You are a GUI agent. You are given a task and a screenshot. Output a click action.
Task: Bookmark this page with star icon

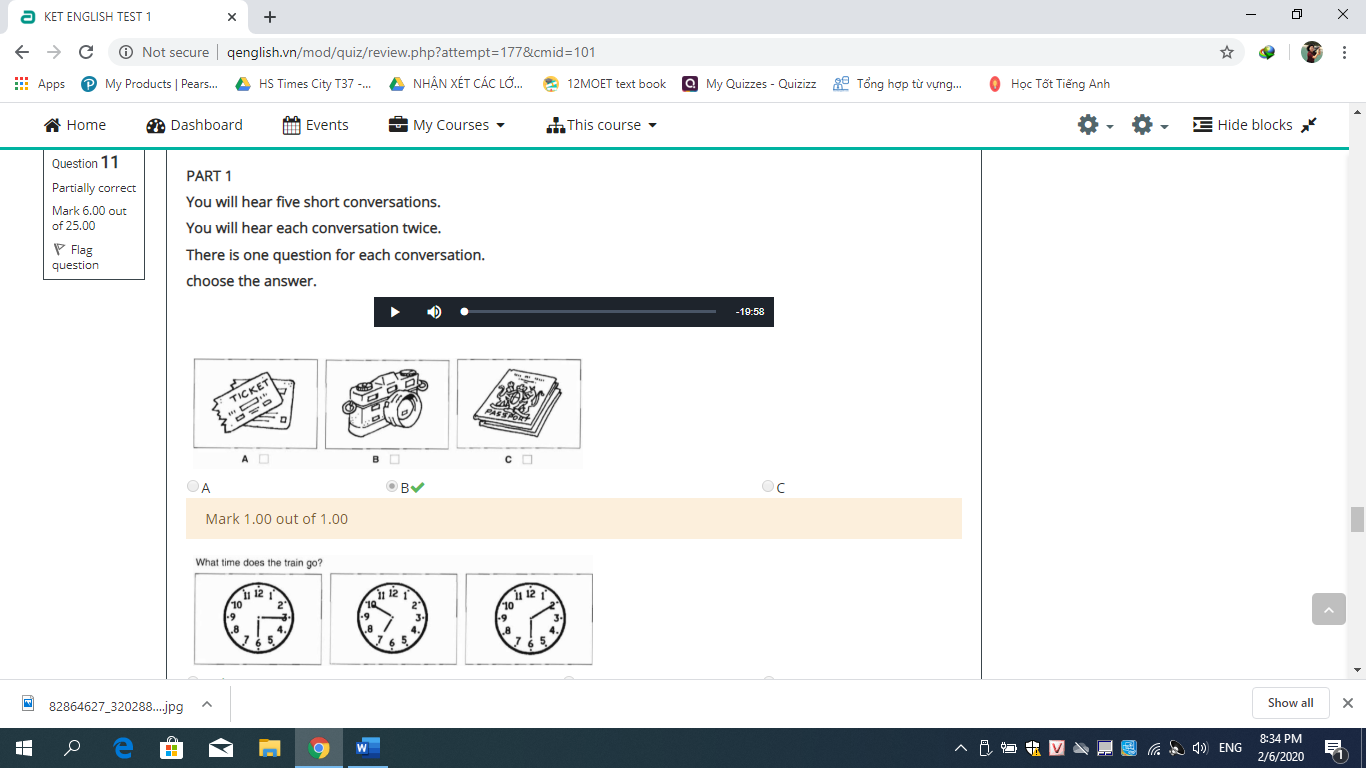point(1227,52)
